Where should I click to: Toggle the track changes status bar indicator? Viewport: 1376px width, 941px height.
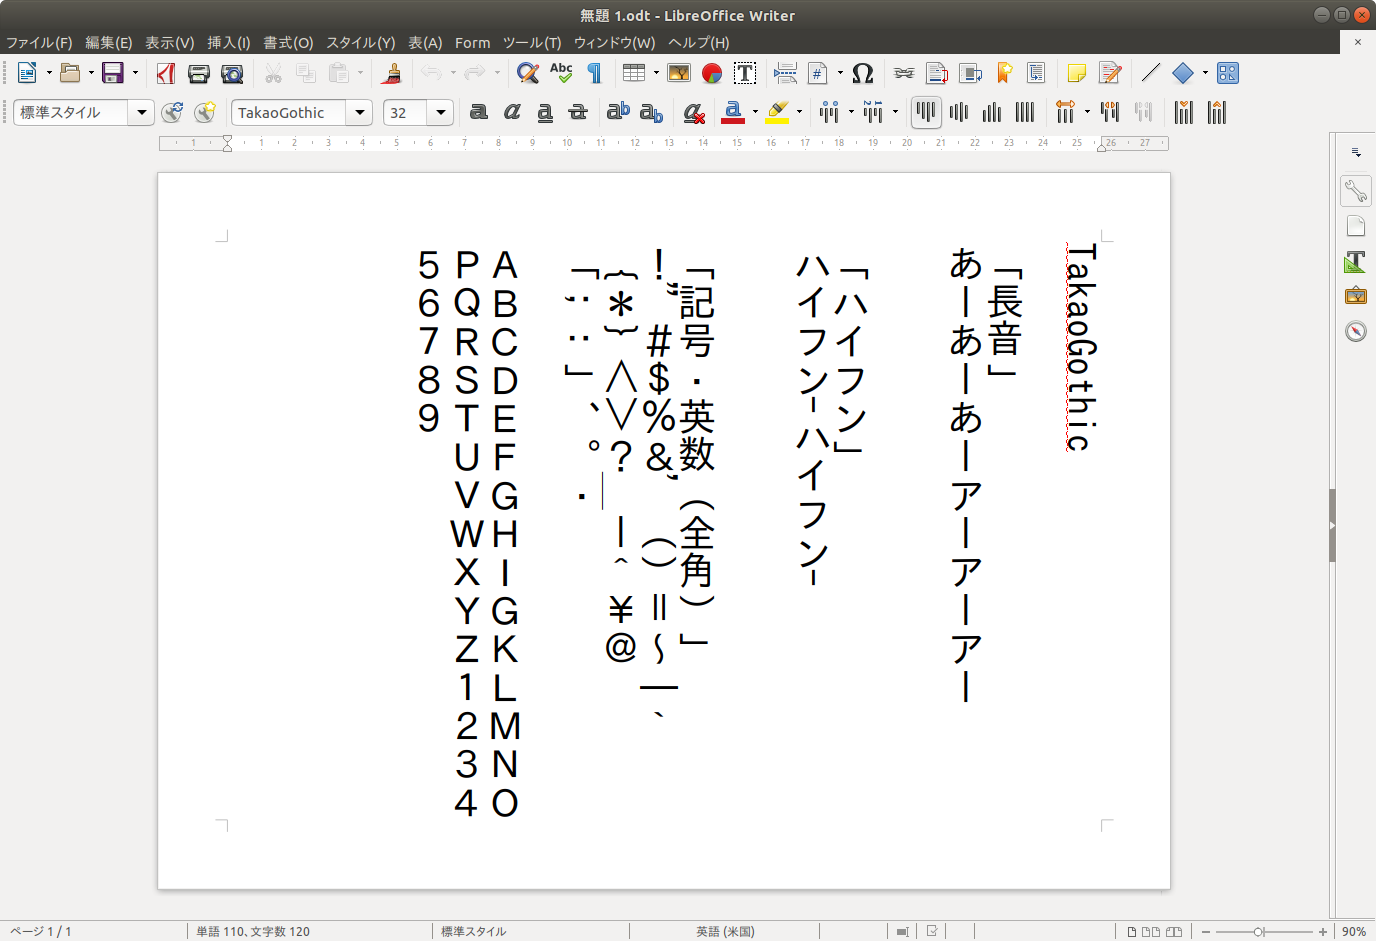pos(932,931)
